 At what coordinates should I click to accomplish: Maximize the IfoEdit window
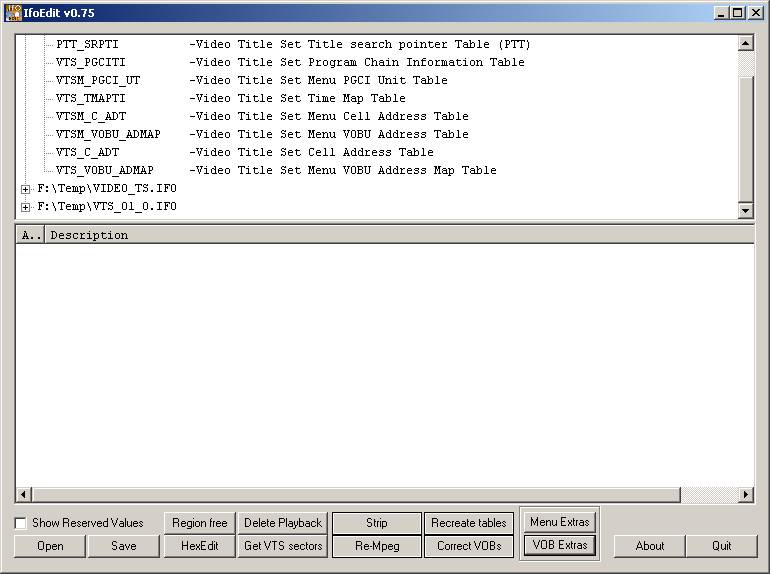pyautogui.click(x=738, y=13)
